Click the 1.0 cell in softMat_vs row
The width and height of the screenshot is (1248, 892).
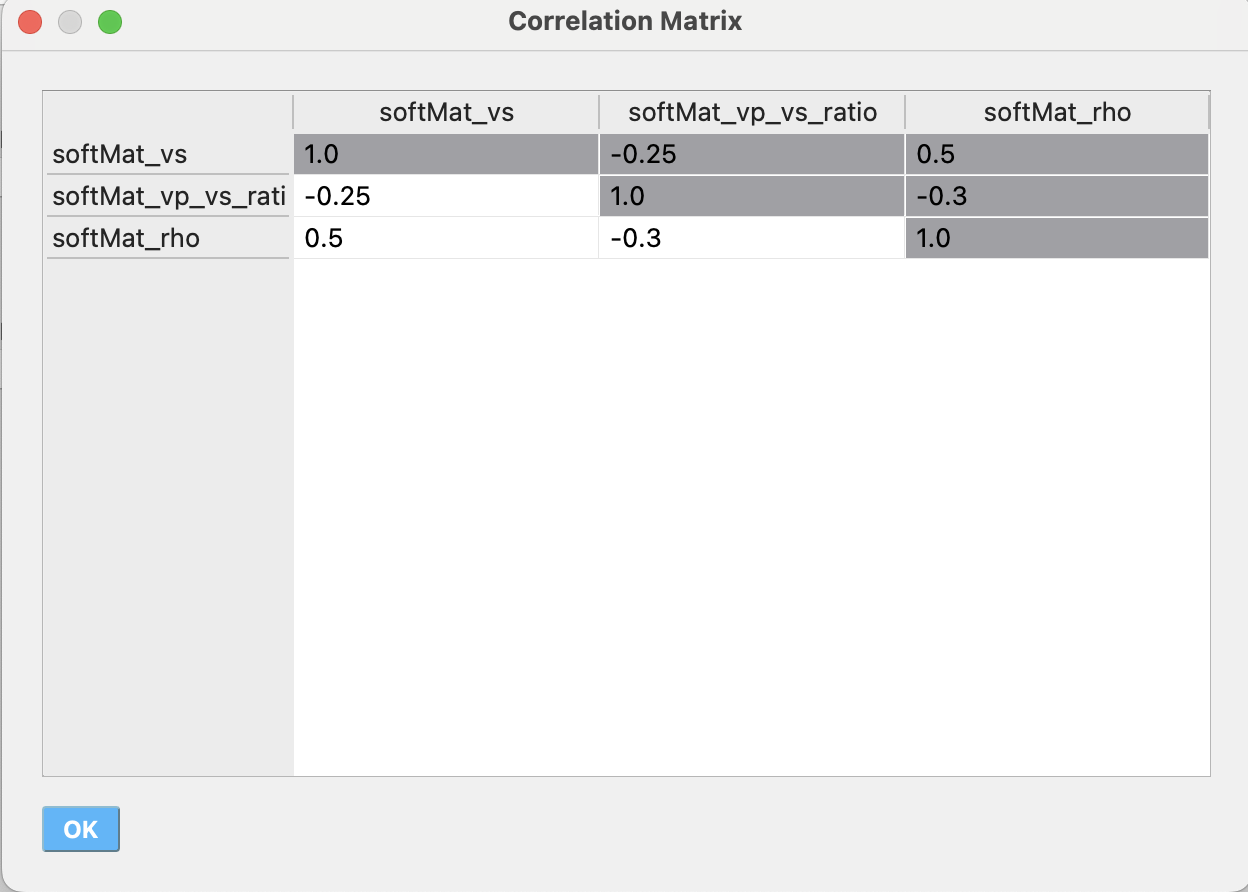point(446,154)
